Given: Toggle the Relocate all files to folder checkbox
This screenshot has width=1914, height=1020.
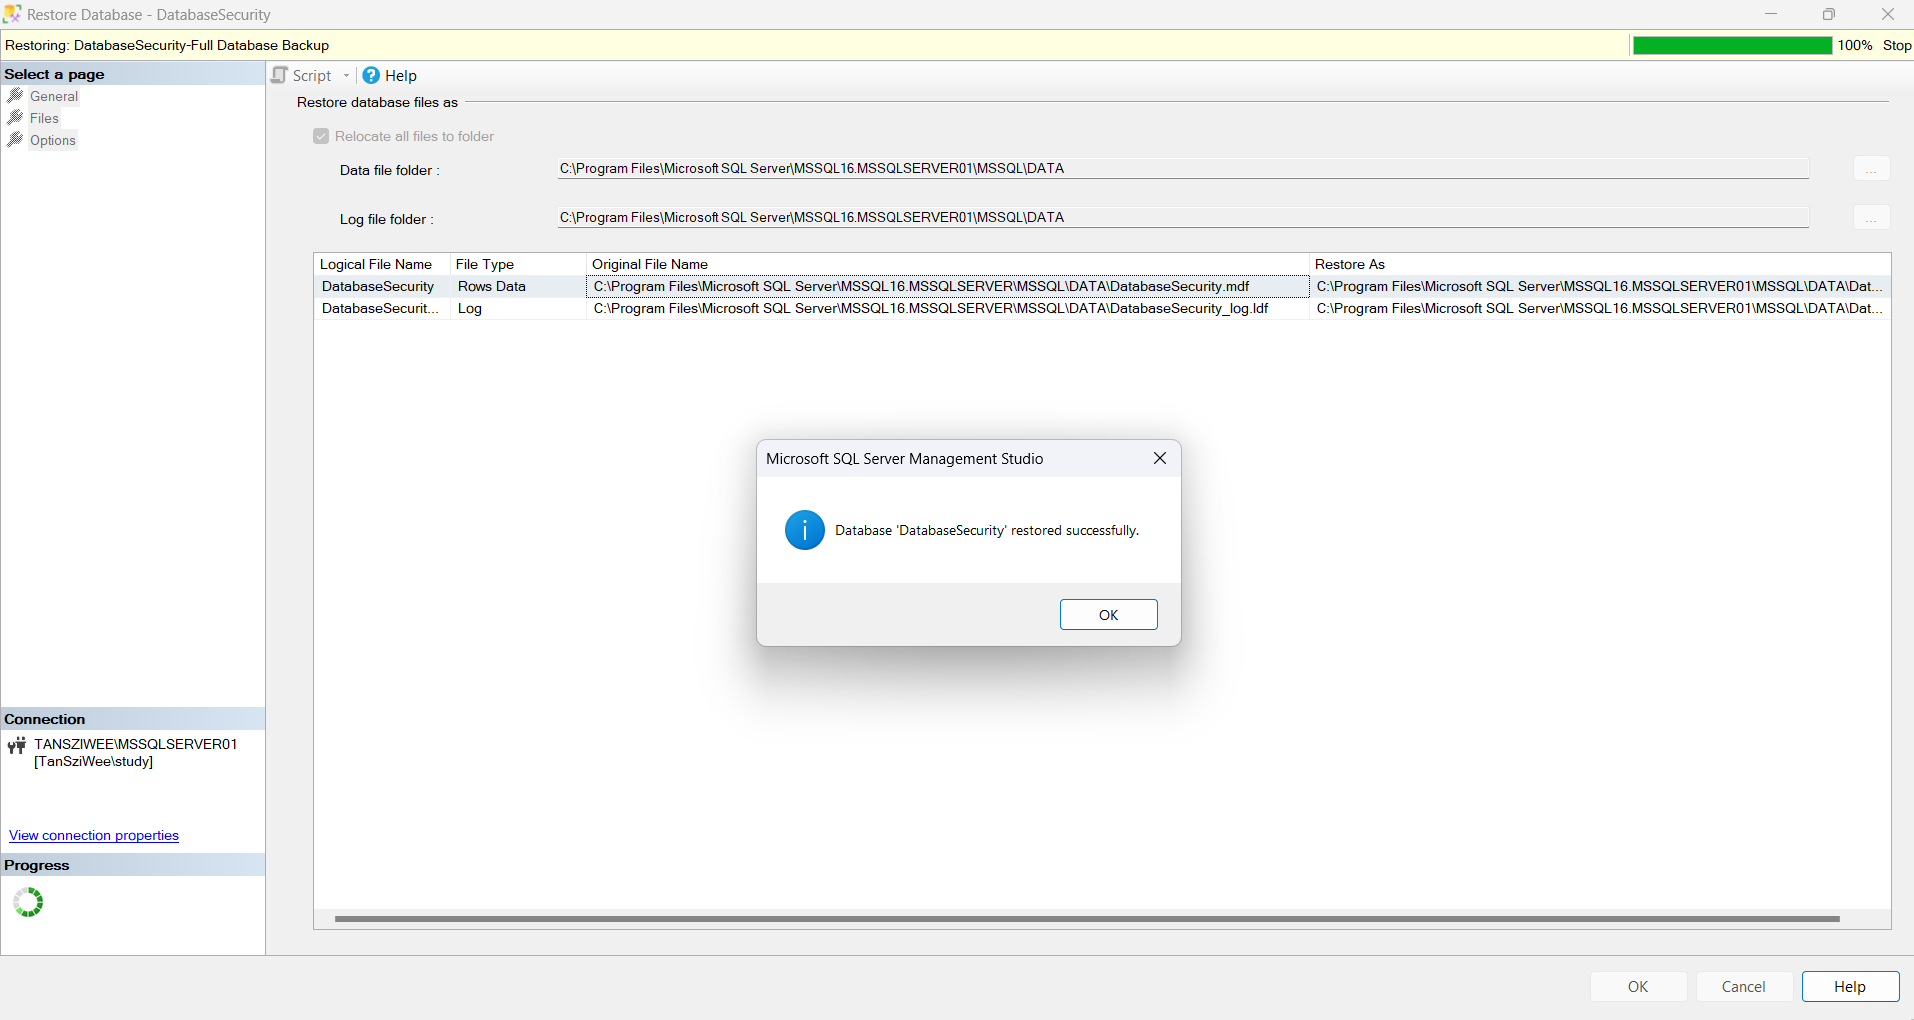Looking at the screenshot, I should 320,136.
